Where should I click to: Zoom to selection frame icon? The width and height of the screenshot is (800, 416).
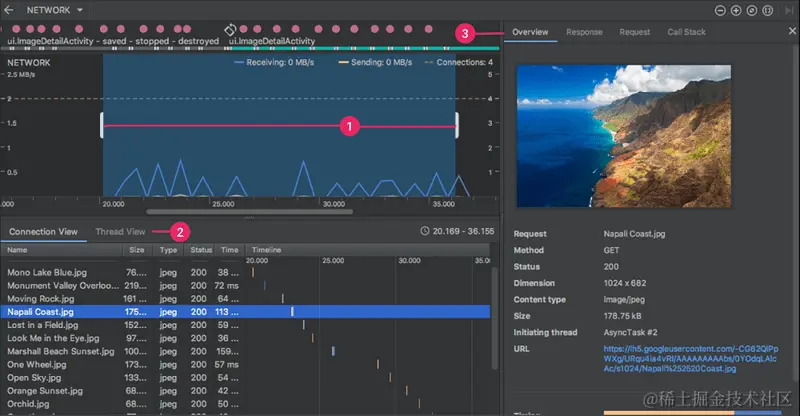[x=767, y=10]
